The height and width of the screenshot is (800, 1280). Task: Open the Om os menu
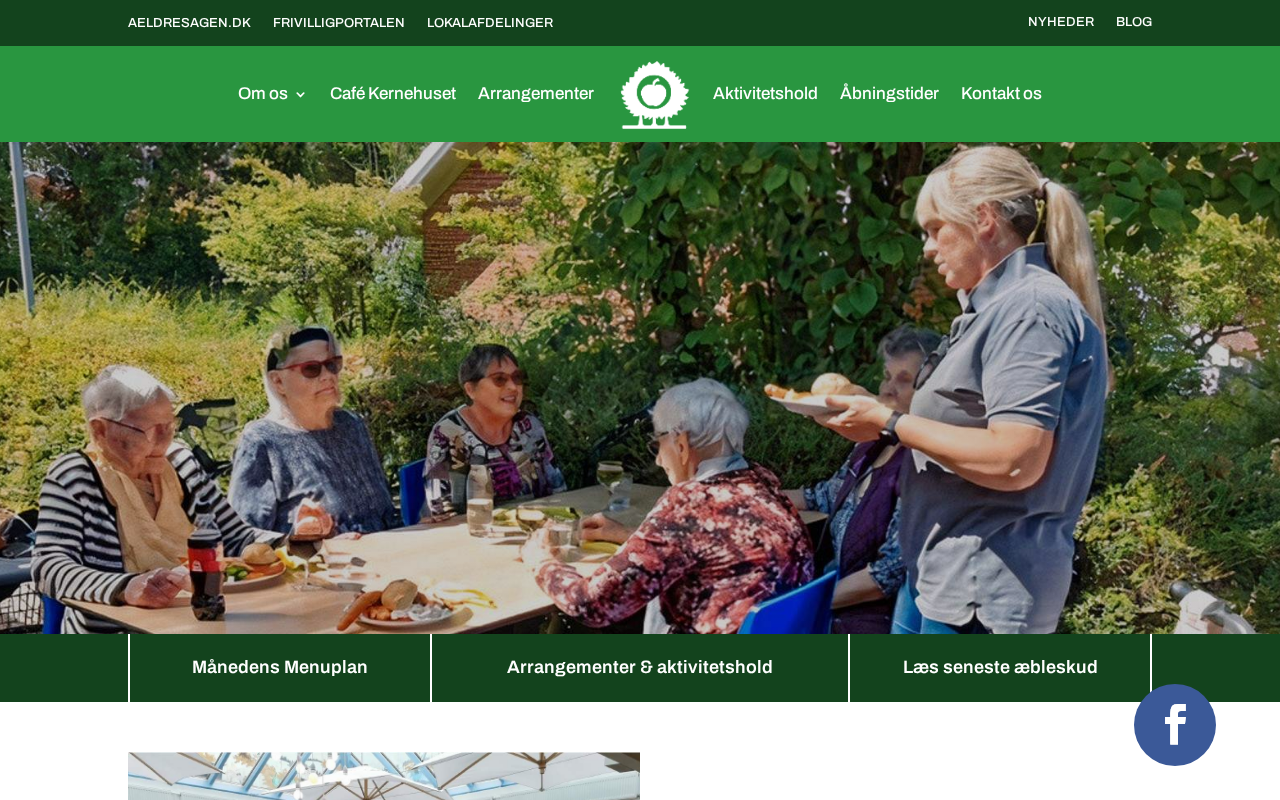tap(263, 94)
